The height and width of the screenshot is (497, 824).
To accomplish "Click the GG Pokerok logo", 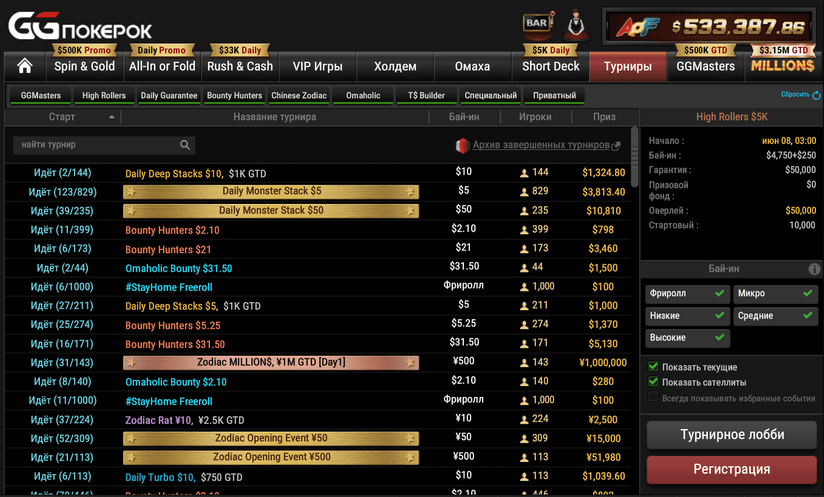I will point(80,26).
